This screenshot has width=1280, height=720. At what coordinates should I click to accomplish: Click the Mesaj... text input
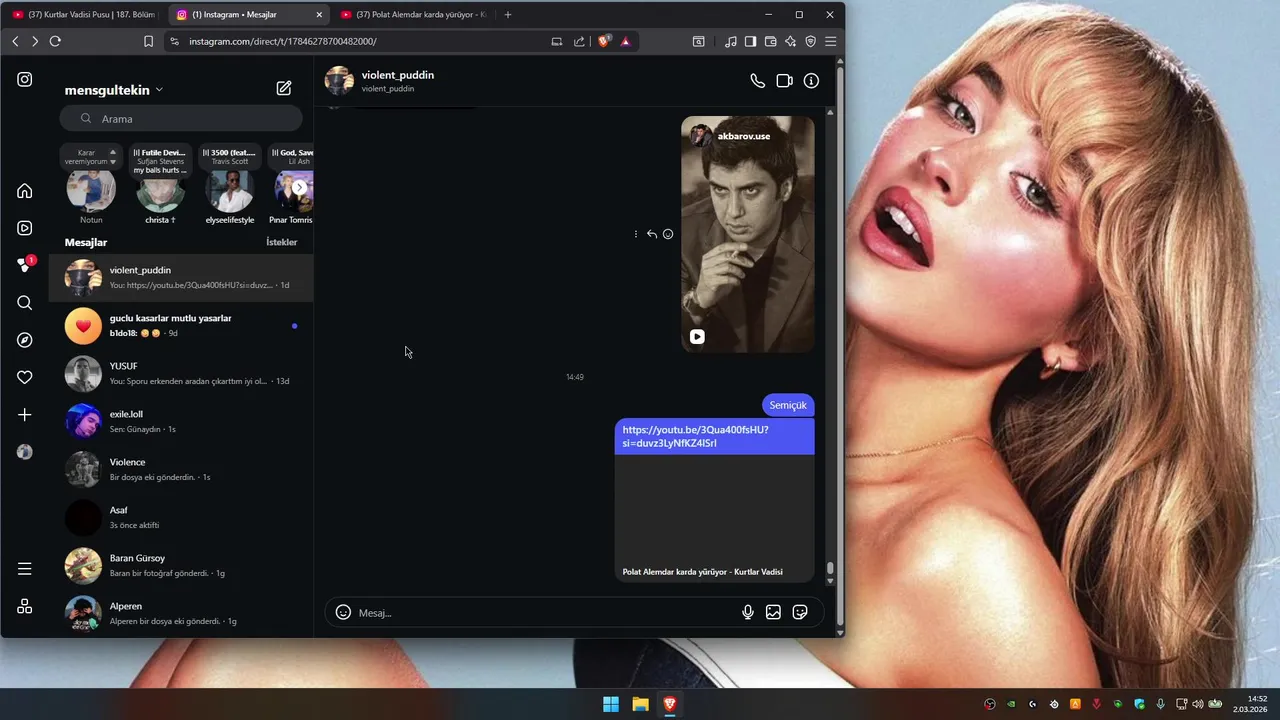click(545, 612)
